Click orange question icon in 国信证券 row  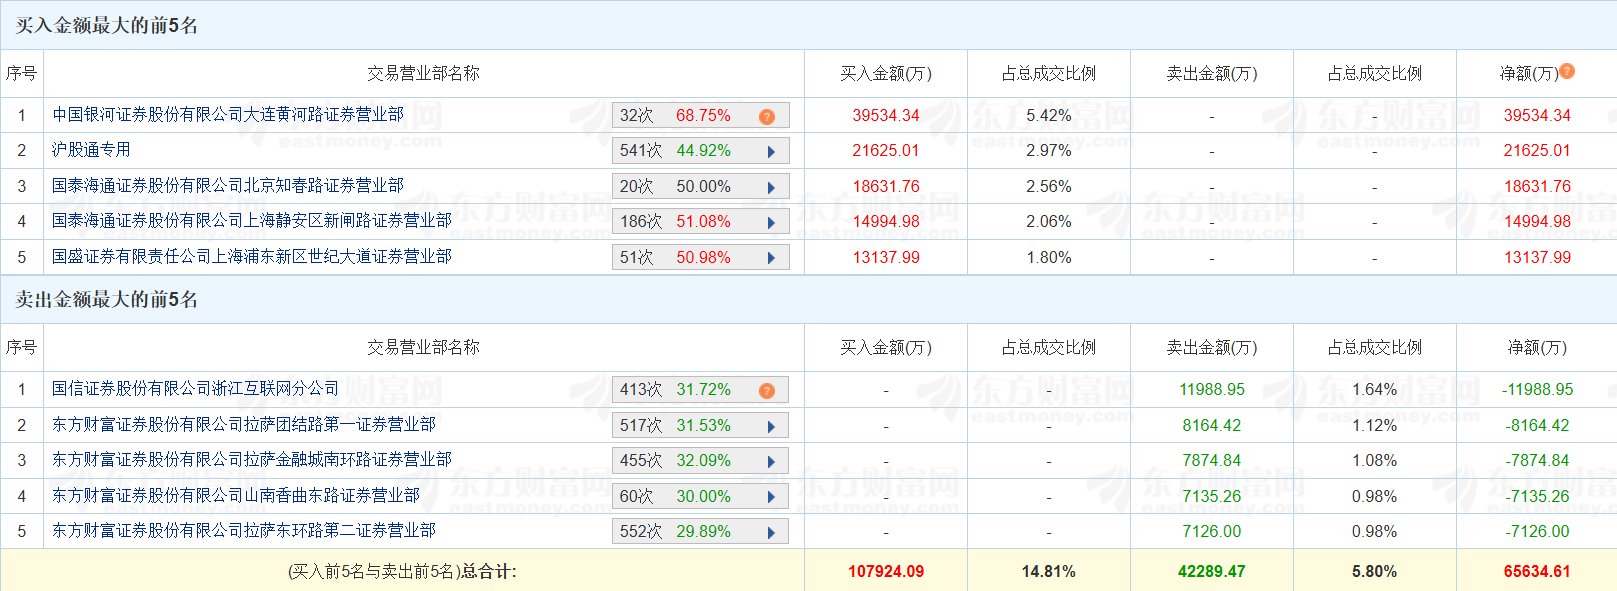[x=767, y=390]
